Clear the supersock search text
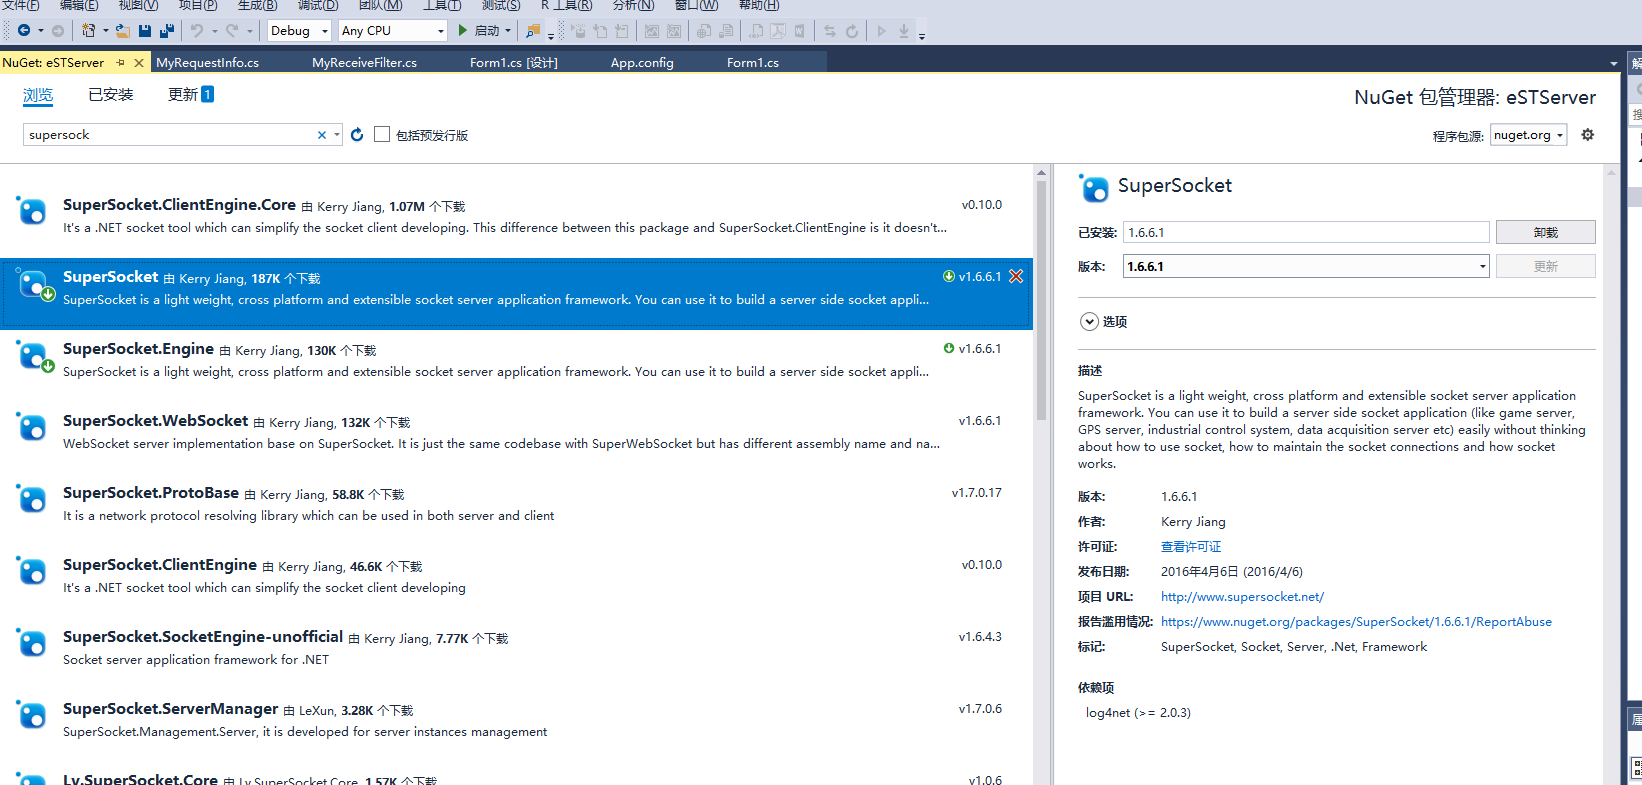 tap(322, 135)
